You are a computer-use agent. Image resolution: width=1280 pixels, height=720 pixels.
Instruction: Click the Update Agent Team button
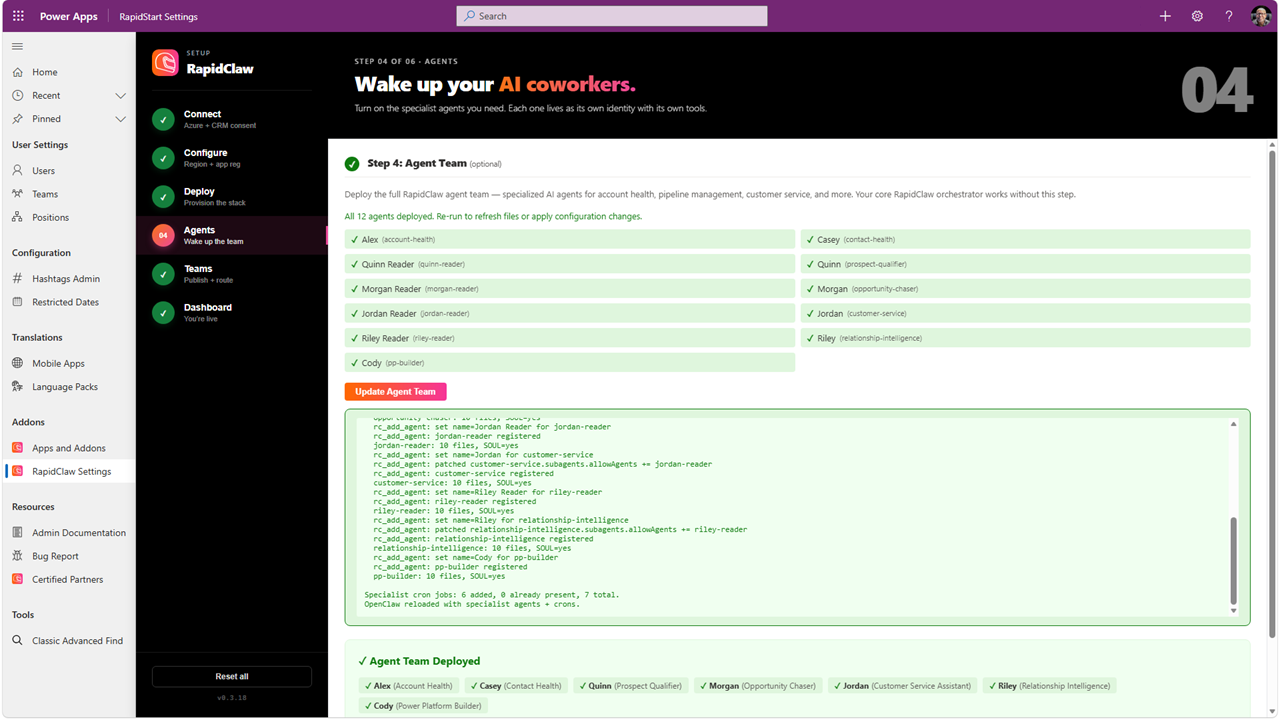tap(396, 391)
